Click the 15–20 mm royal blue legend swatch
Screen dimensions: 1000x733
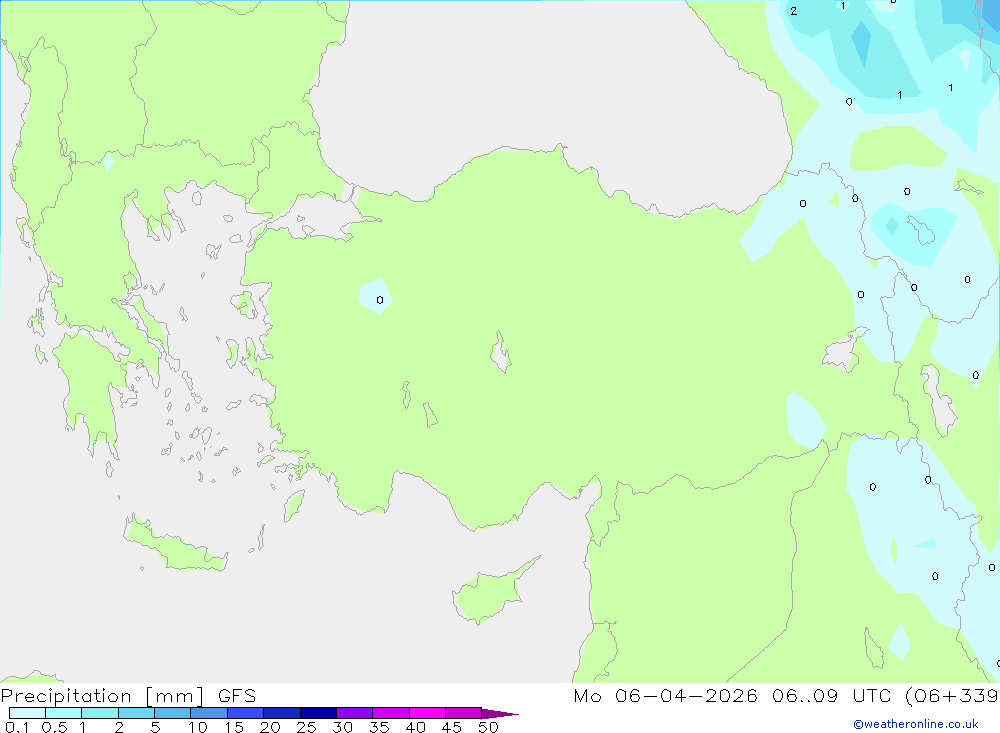coord(245,713)
